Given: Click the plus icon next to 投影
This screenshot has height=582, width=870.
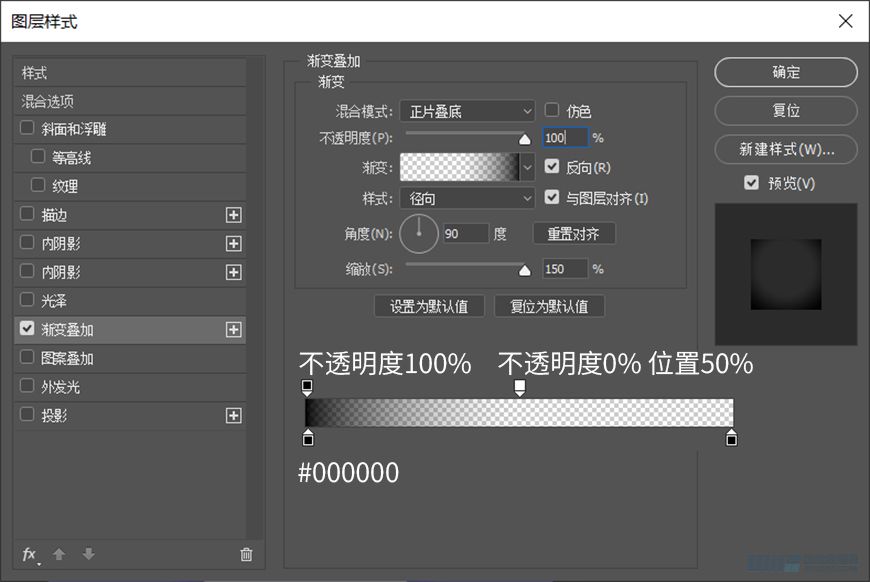Looking at the screenshot, I should [233, 415].
